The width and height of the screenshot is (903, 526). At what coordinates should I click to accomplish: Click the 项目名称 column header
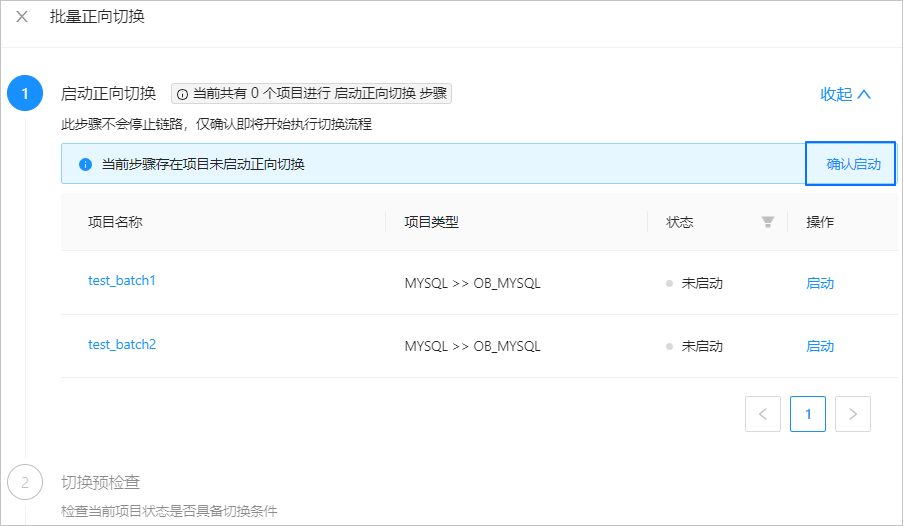[115, 222]
